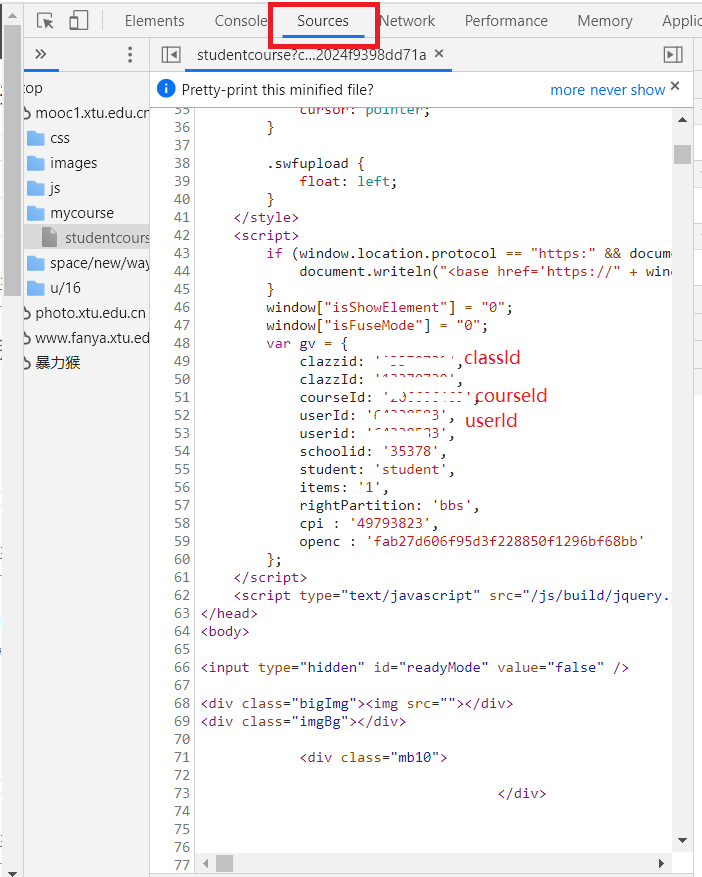702x877 pixels.
Task: Switch to the Network tab
Action: click(407, 21)
